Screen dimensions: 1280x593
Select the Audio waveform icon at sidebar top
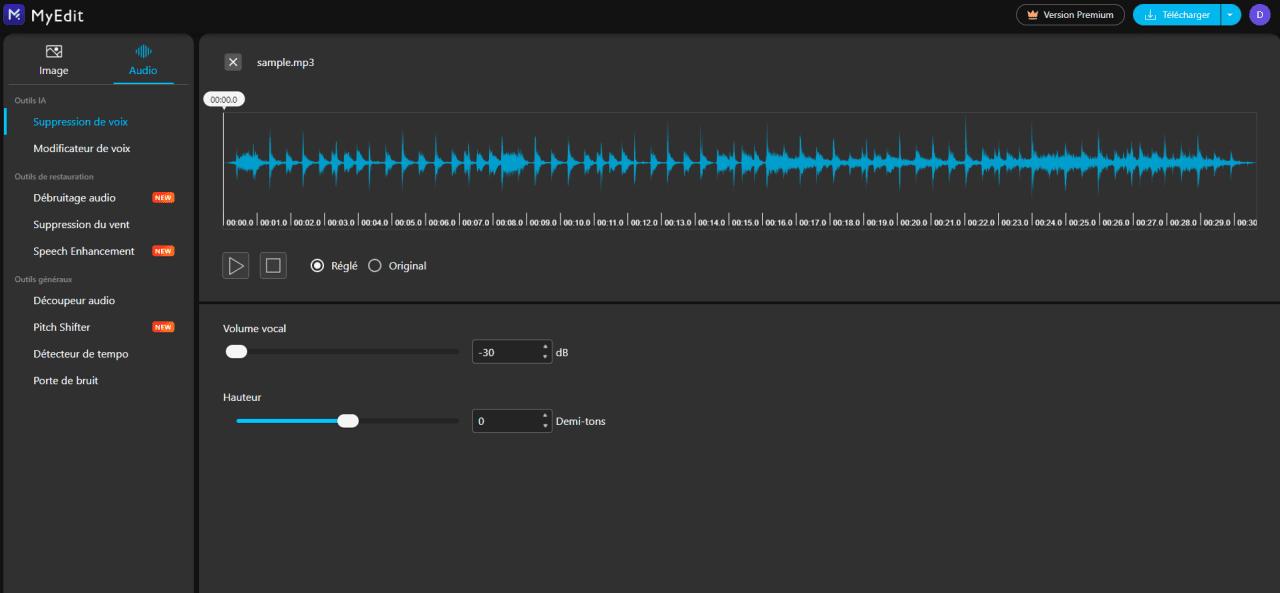tap(142, 50)
